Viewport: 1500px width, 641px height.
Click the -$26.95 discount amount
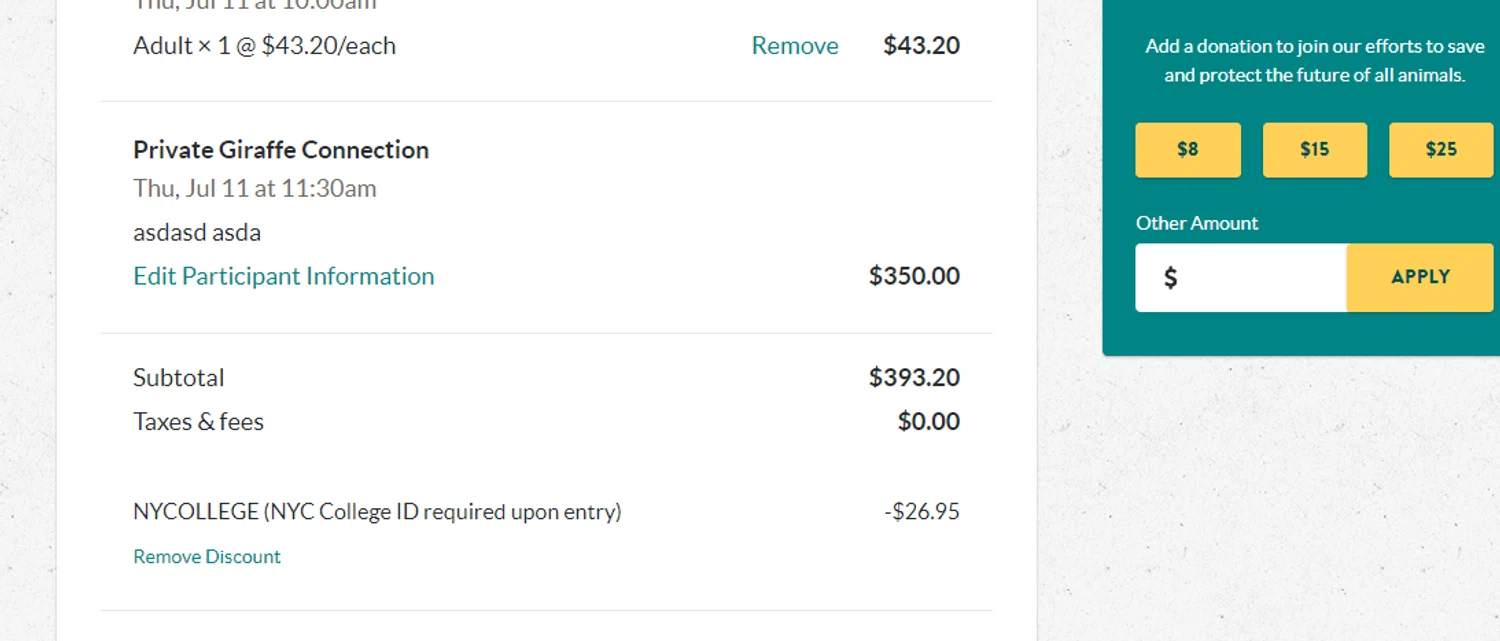(x=921, y=512)
